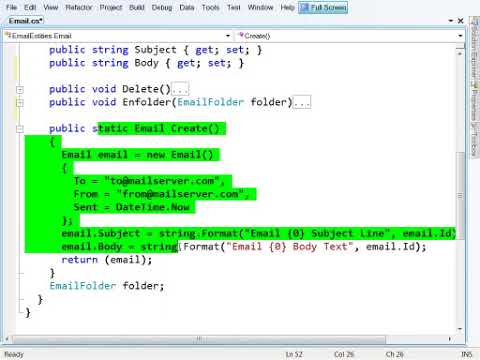Open the Project menu
The height and width of the screenshot is (360, 480).
[x=111, y=7]
